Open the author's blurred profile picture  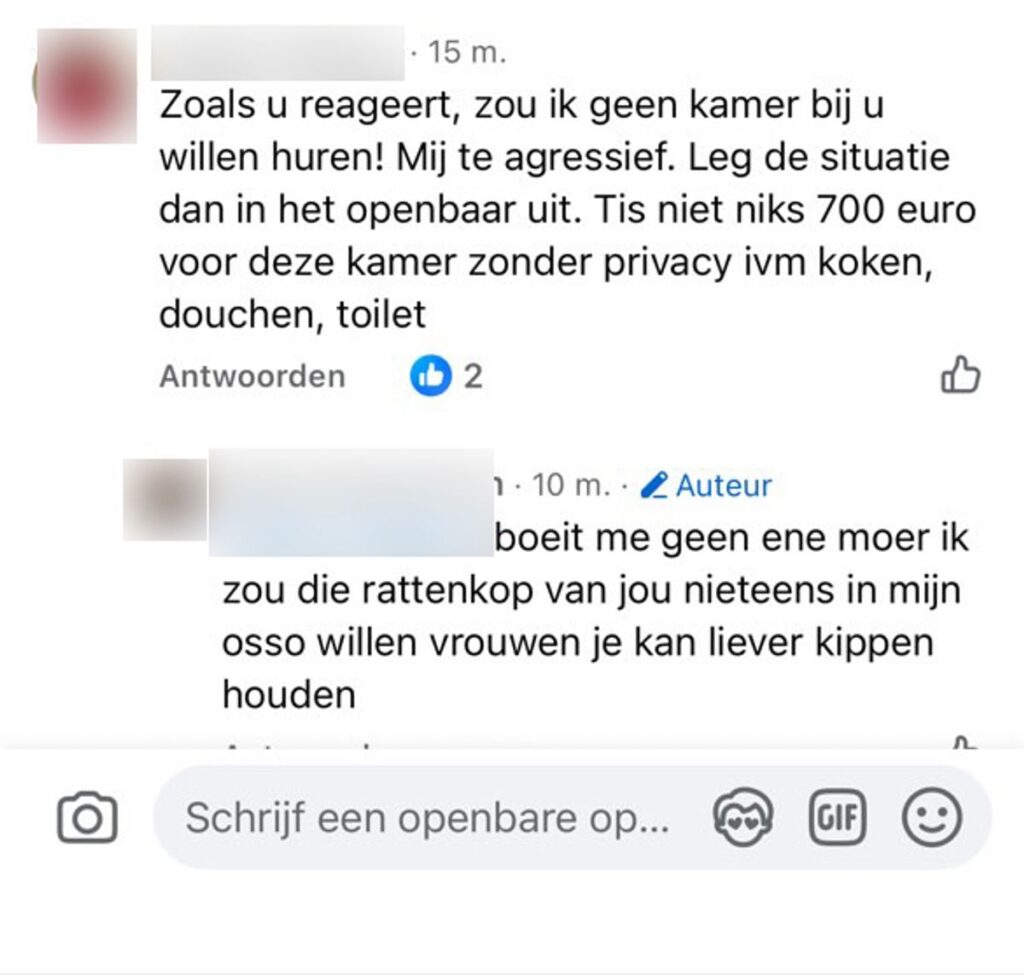[x=165, y=500]
